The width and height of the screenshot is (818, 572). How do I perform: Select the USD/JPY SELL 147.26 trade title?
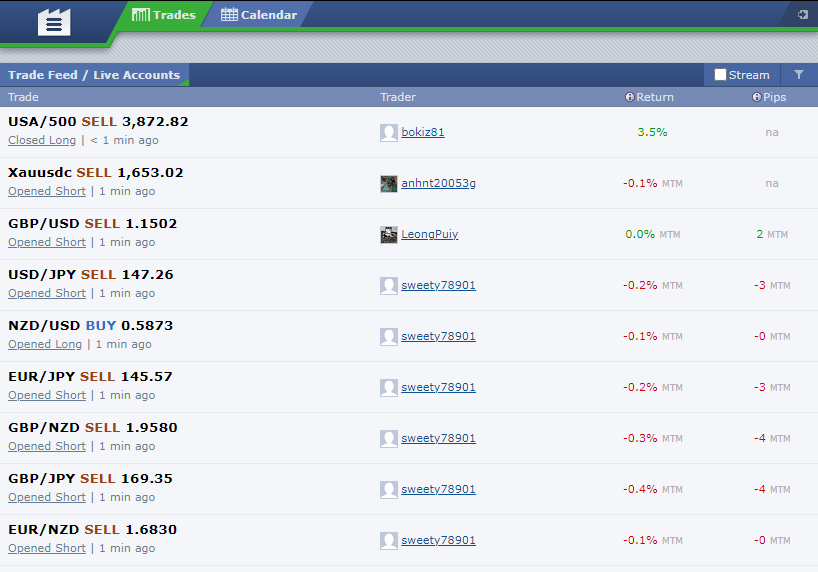[91, 275]
